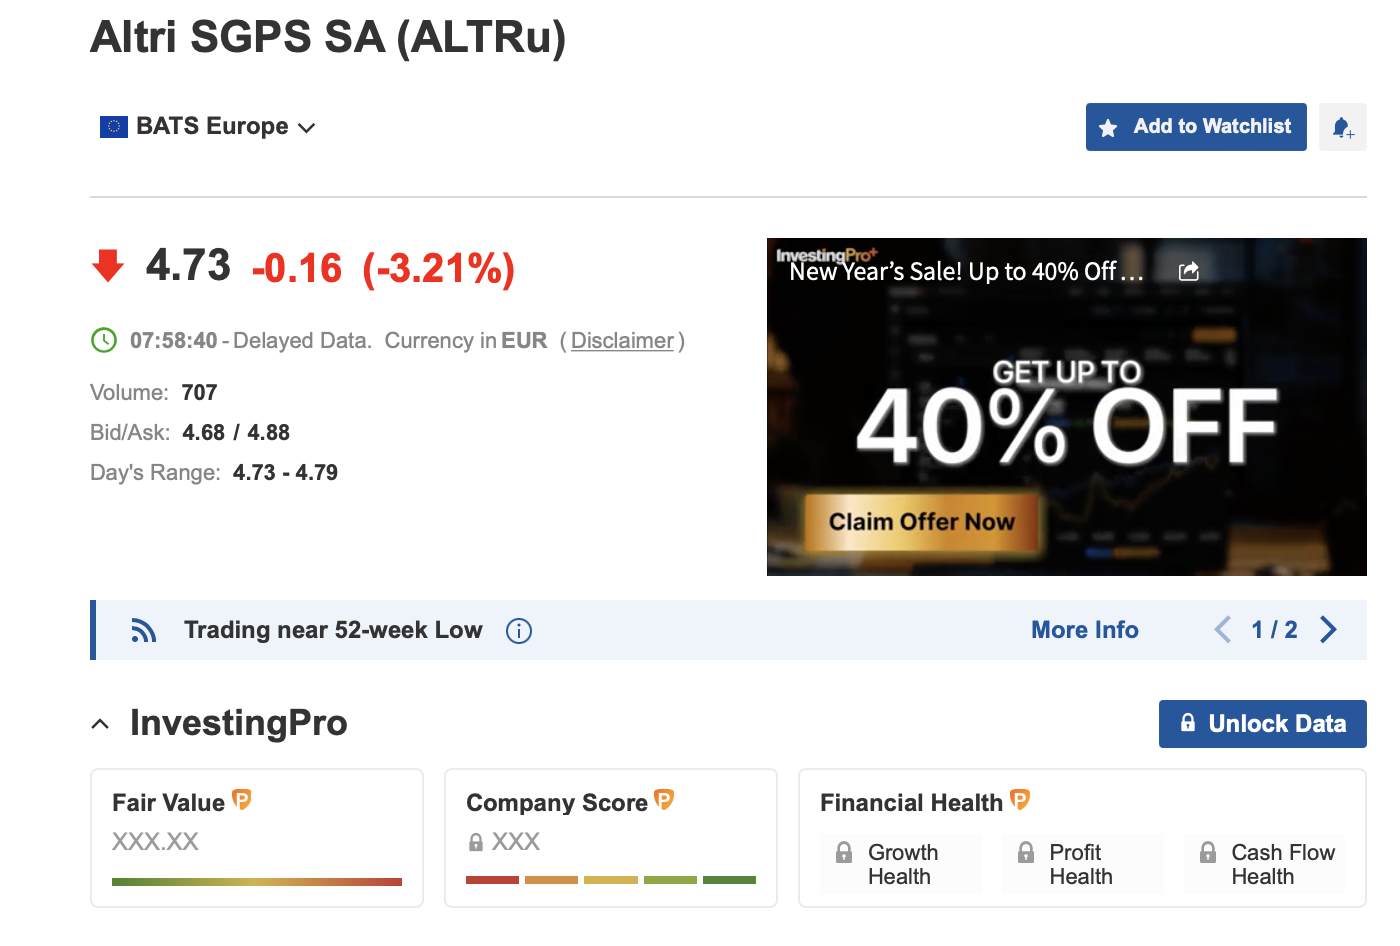This screenshot has height=946, width=1400.
Task: Click the clock icon beside delayed data time
Action: pos(104,340)
